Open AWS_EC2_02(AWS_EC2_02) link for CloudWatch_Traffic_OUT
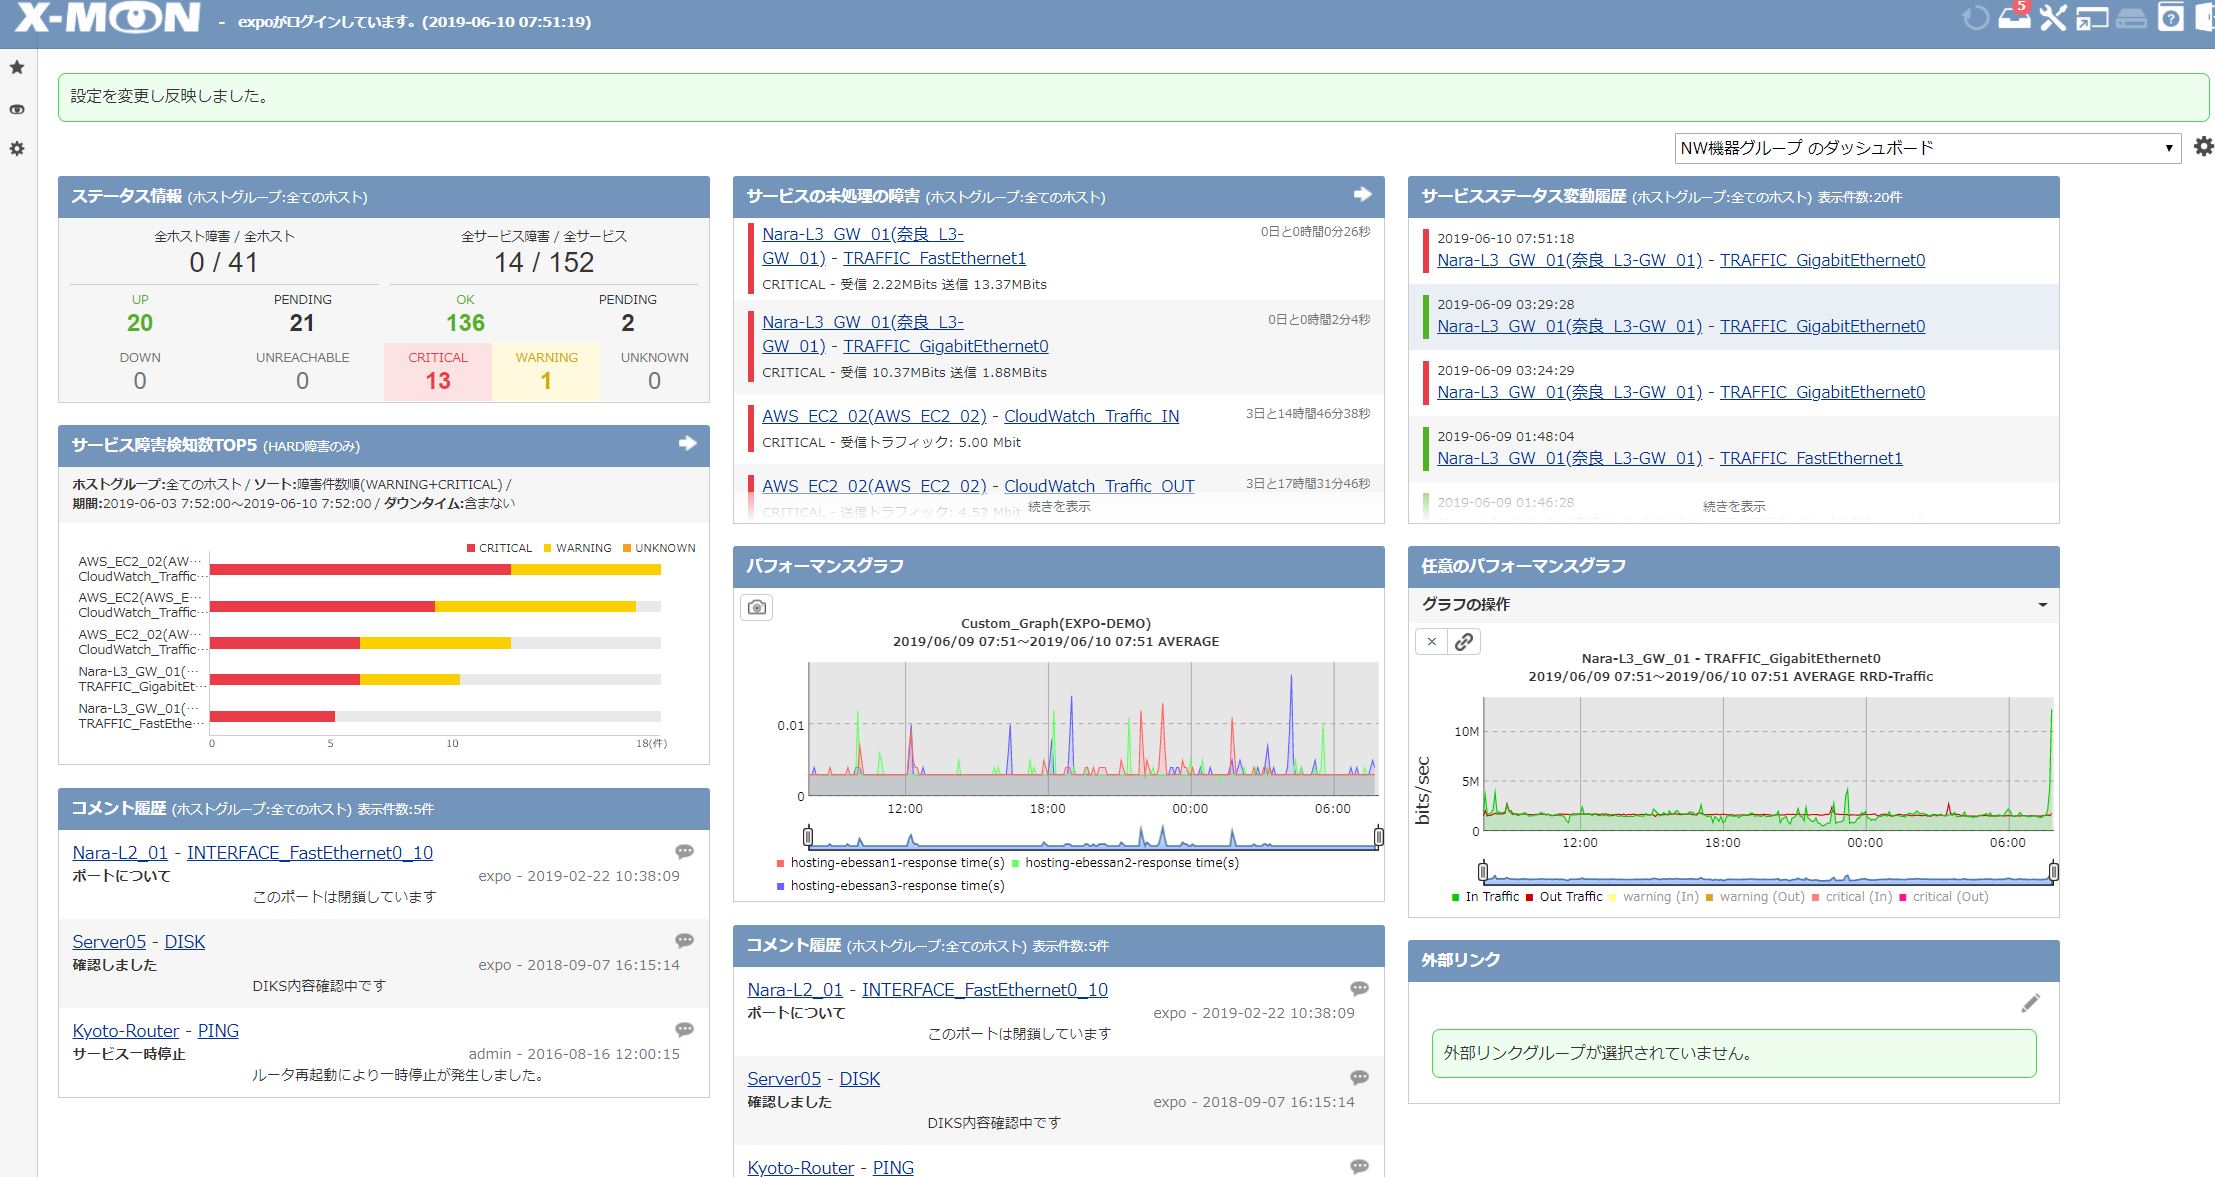Image resolution: width=2215 pixels, height=1177 pixels. click(x=874, y=486)
